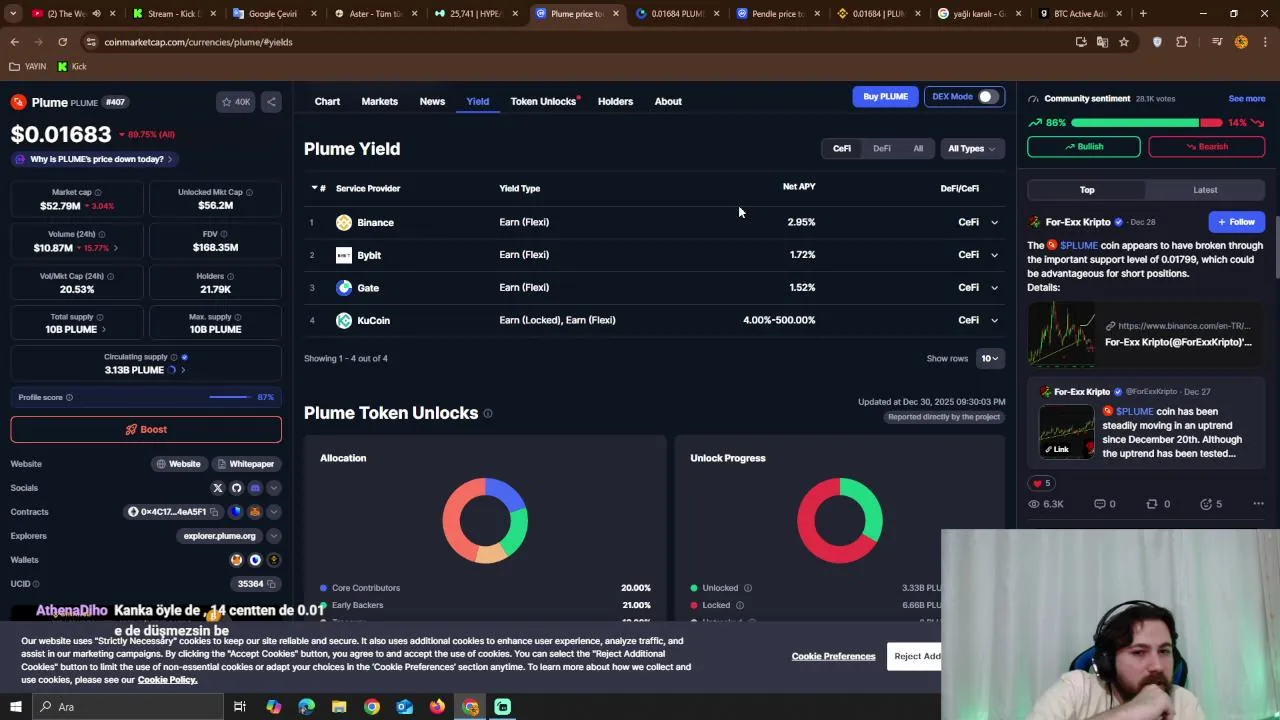Show info for Plume Token Unlocks

click(488, 414)
